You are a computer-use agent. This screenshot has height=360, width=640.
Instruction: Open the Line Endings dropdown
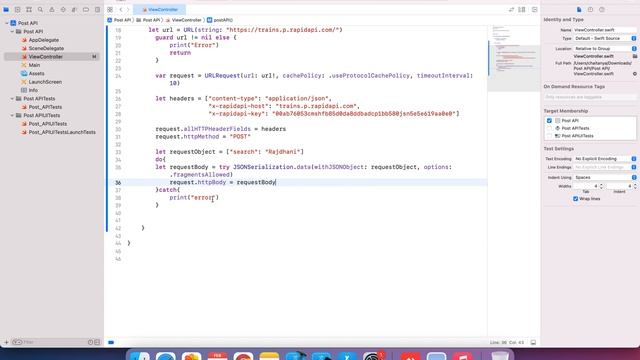click(605, 167)
